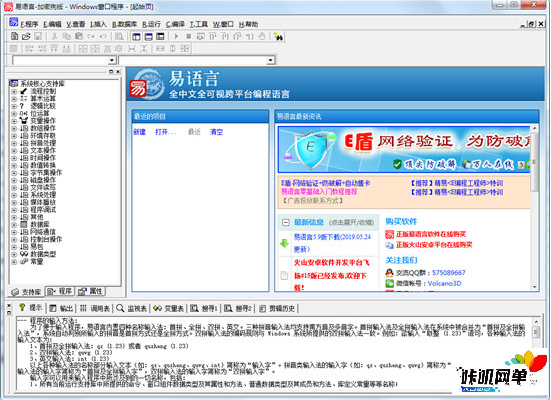The image size is (551, 400).
Task: Click the 易语言 app icon left of 程序 menu
Action: [x=14, y=22]
